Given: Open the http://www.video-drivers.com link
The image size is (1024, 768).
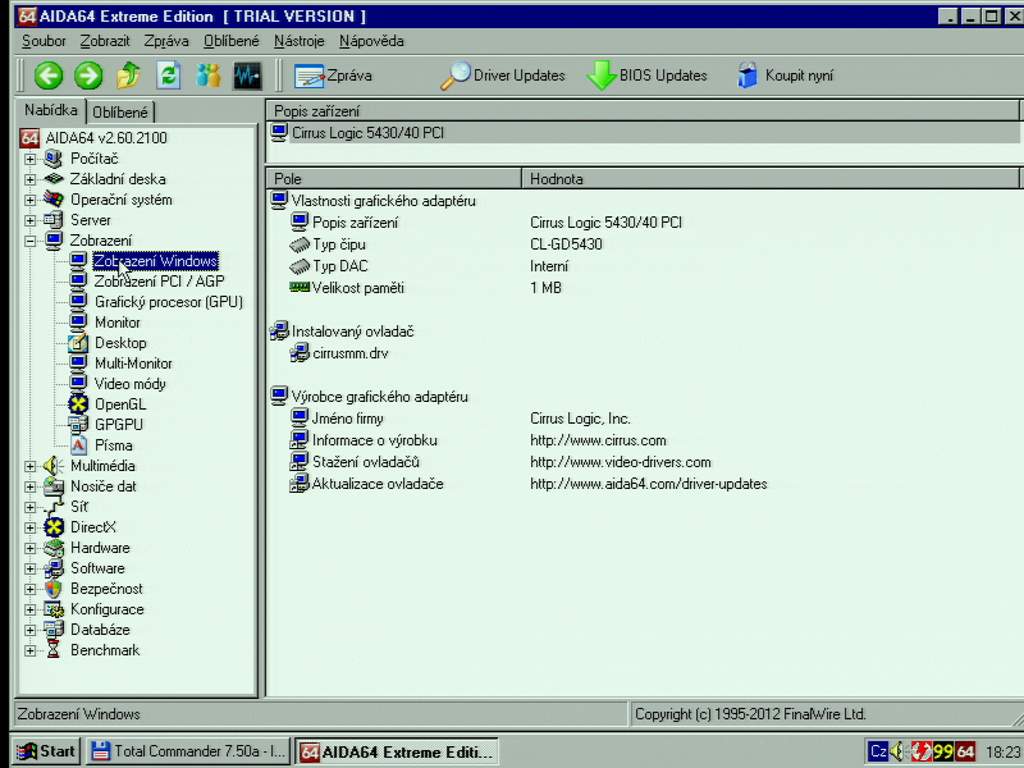Looking at the screenshot, I should coord(620,462).
